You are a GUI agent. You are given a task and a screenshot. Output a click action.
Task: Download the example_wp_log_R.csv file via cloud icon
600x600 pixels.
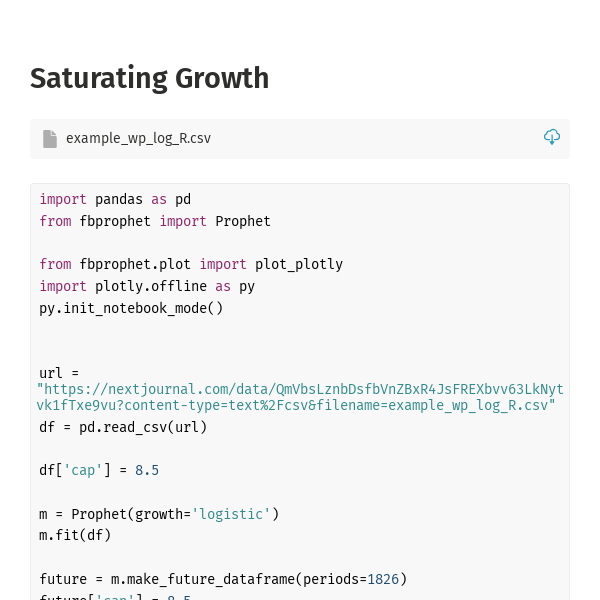pos(552,137)
